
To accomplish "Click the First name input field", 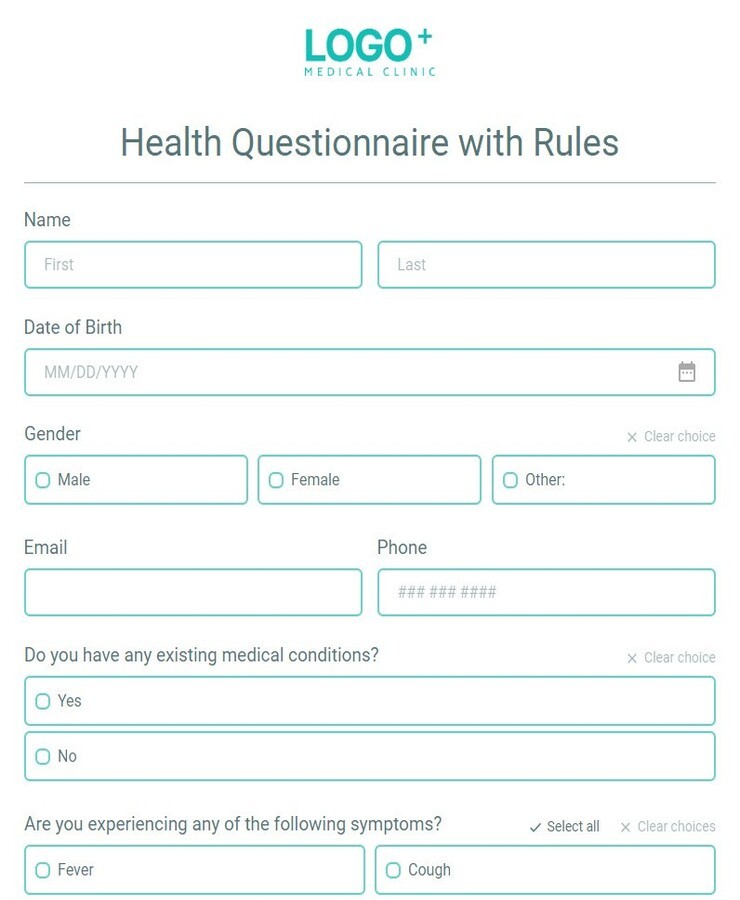I will (x=193, y=265).
